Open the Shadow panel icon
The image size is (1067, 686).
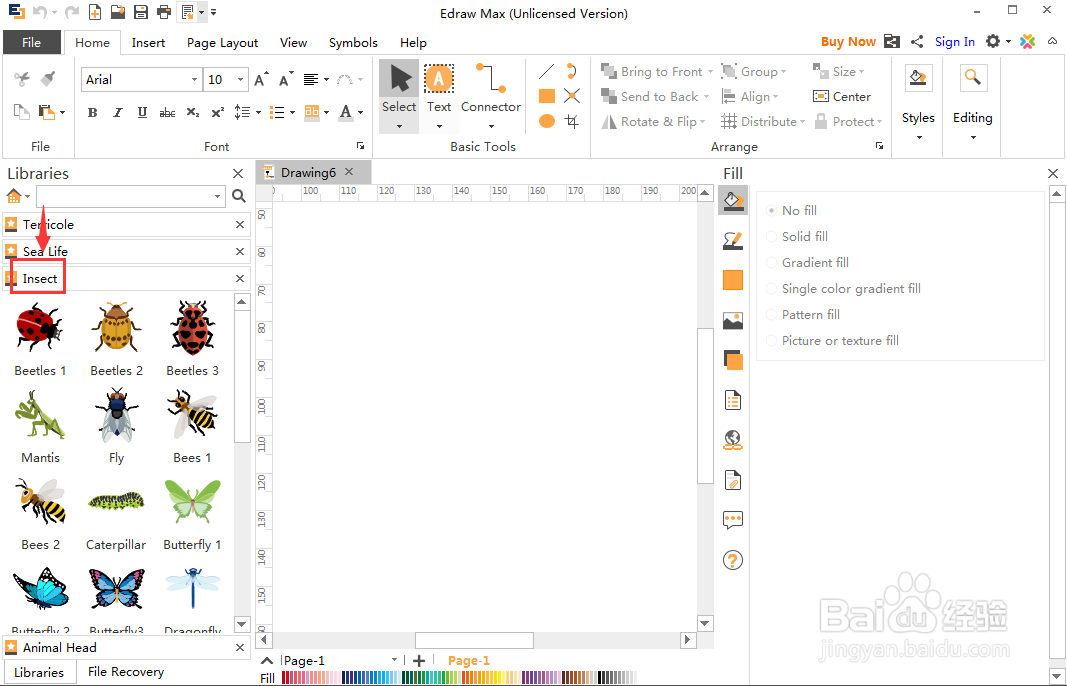[733, 359]
